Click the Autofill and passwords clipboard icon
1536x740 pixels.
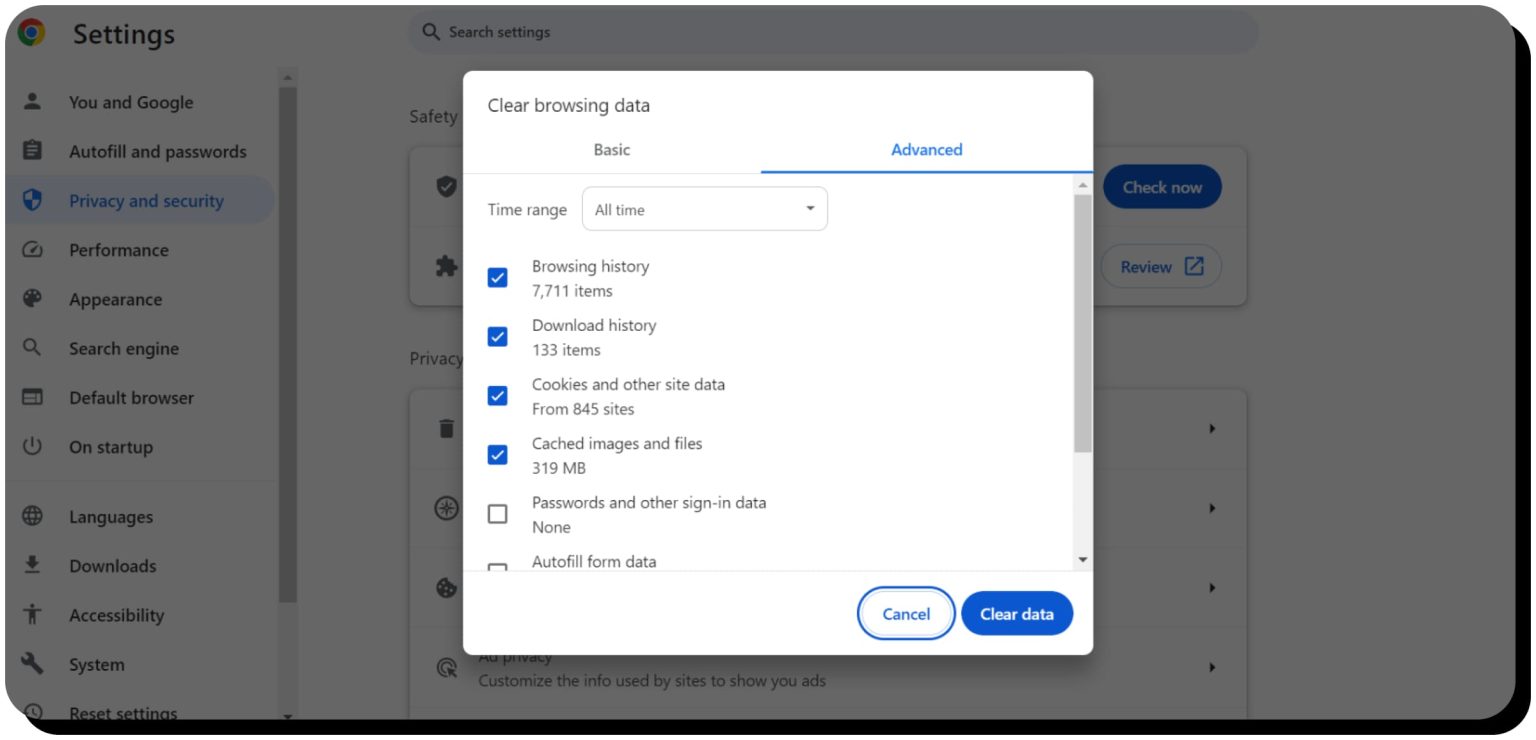pos(32,151)
